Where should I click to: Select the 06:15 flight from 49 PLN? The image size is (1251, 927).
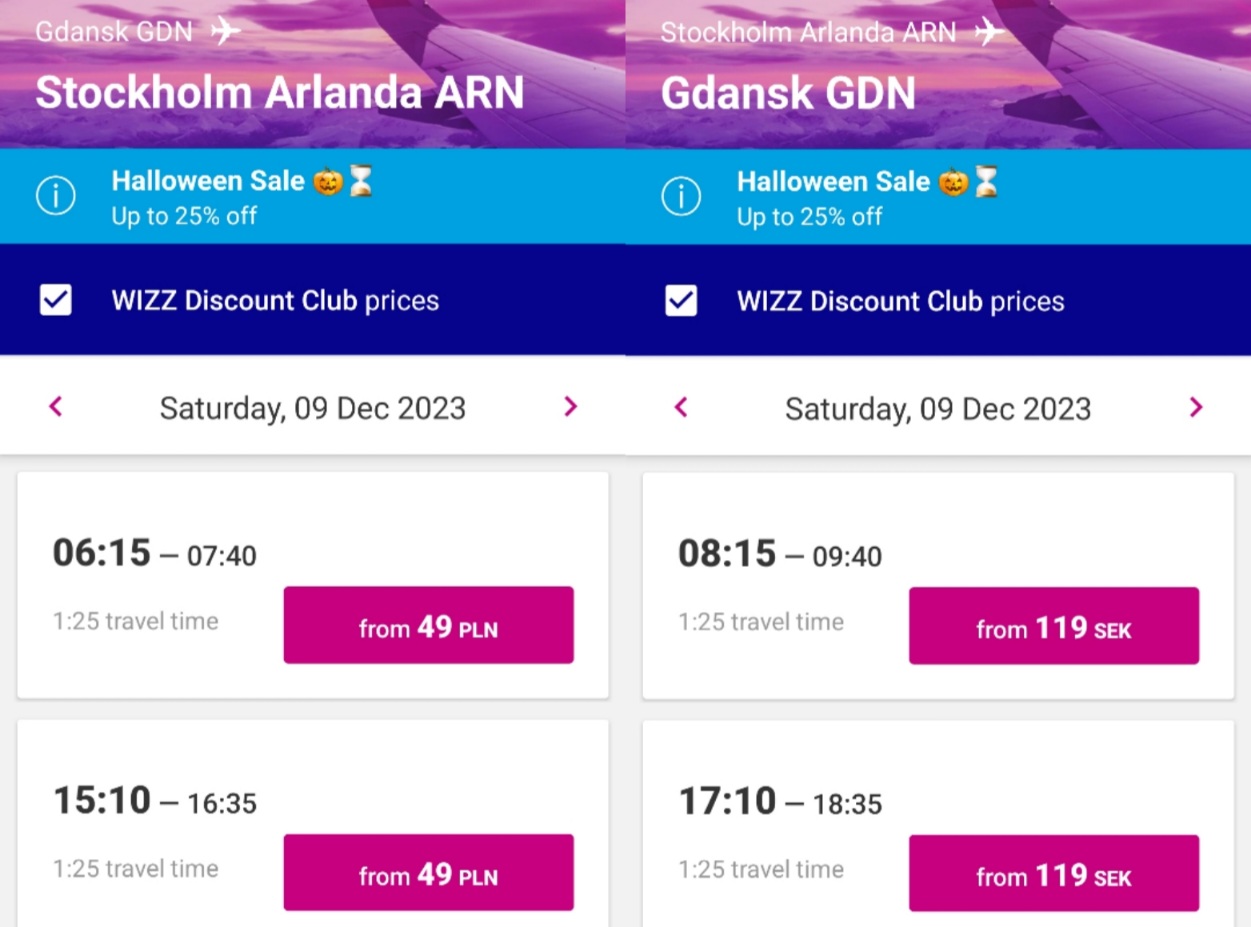coord(428,625)
